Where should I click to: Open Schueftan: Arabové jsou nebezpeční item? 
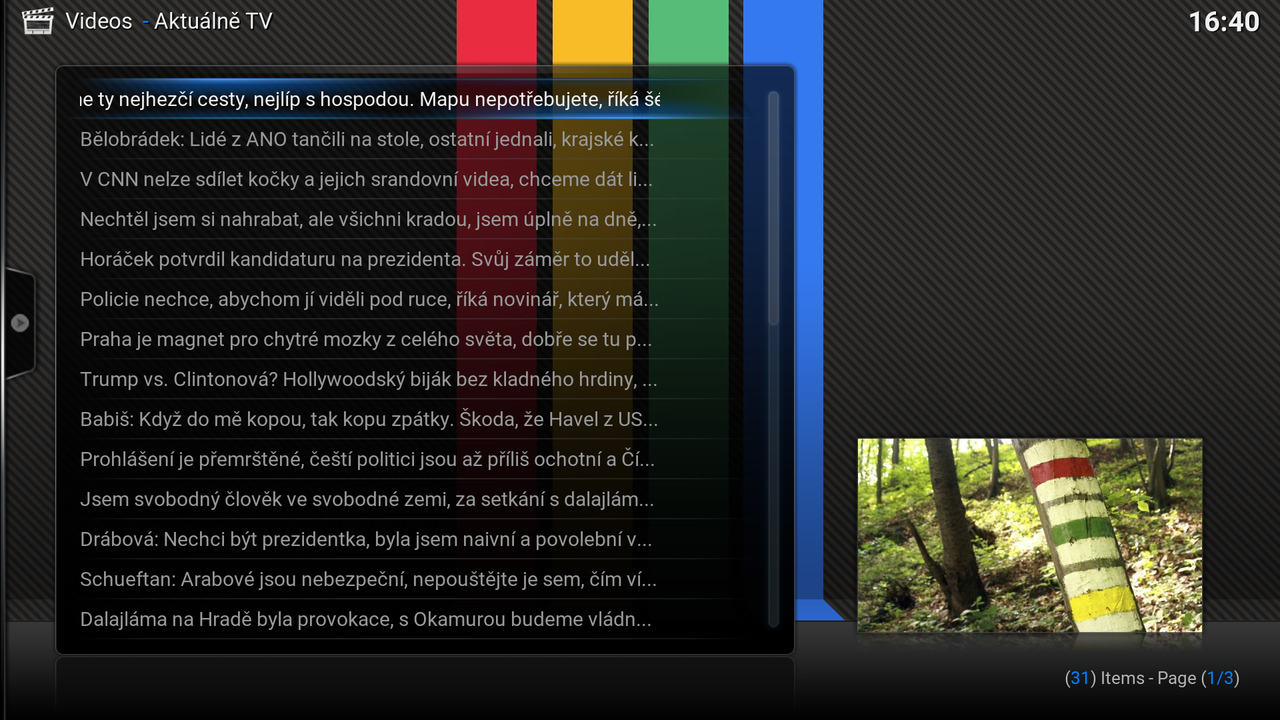pyautogui.click(x=366, y=580)
